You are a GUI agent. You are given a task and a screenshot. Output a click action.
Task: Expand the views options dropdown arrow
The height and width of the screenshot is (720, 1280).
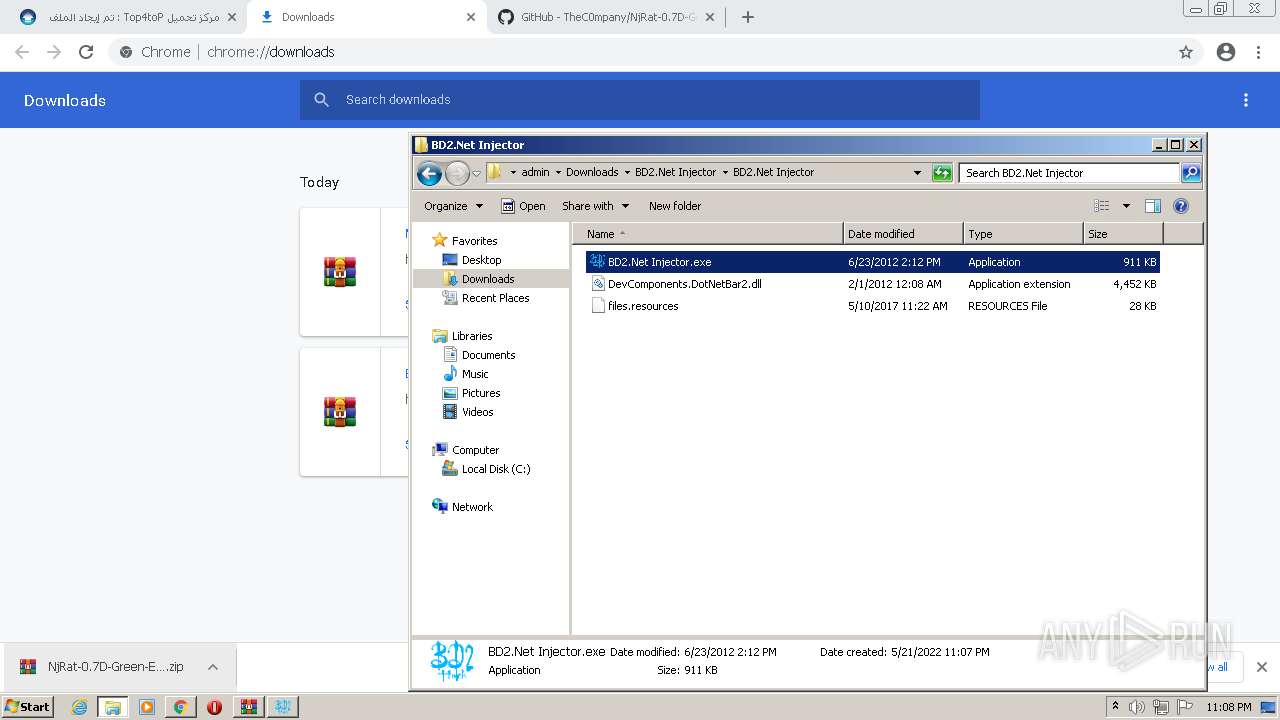(x=1126, y=206)
